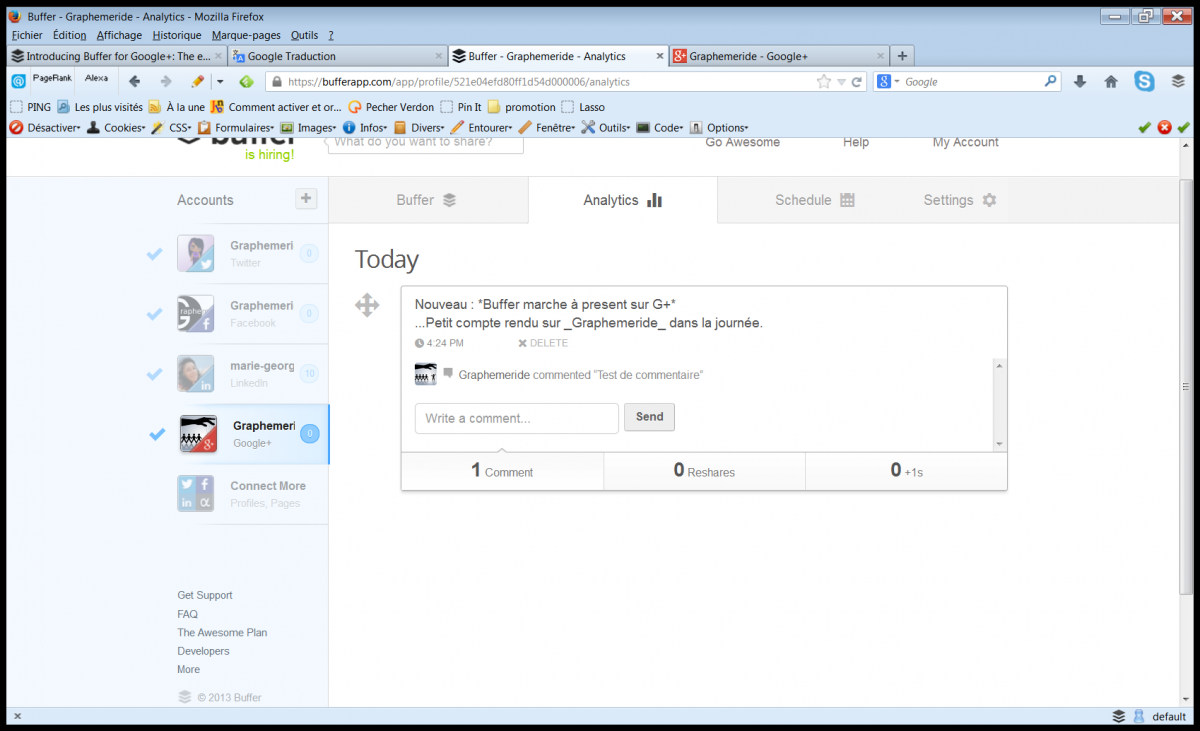This screenshot has height=731, width=1200.
Task: Click Connect More profiles and pages
Action: tap(242, 494)
